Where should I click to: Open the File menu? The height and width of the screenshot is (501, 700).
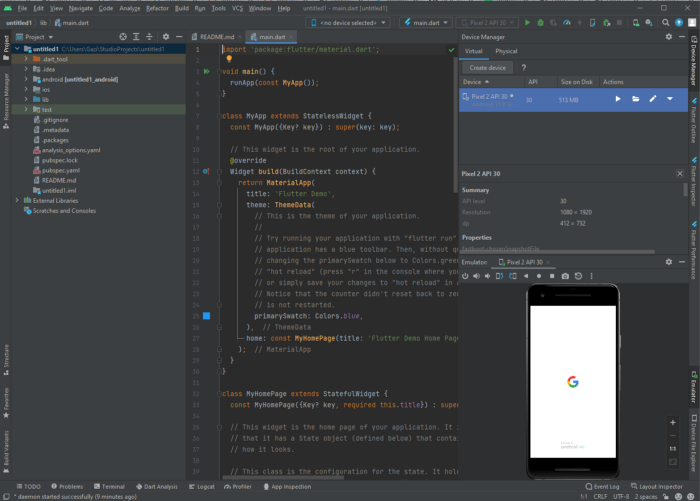pos(22,8)
